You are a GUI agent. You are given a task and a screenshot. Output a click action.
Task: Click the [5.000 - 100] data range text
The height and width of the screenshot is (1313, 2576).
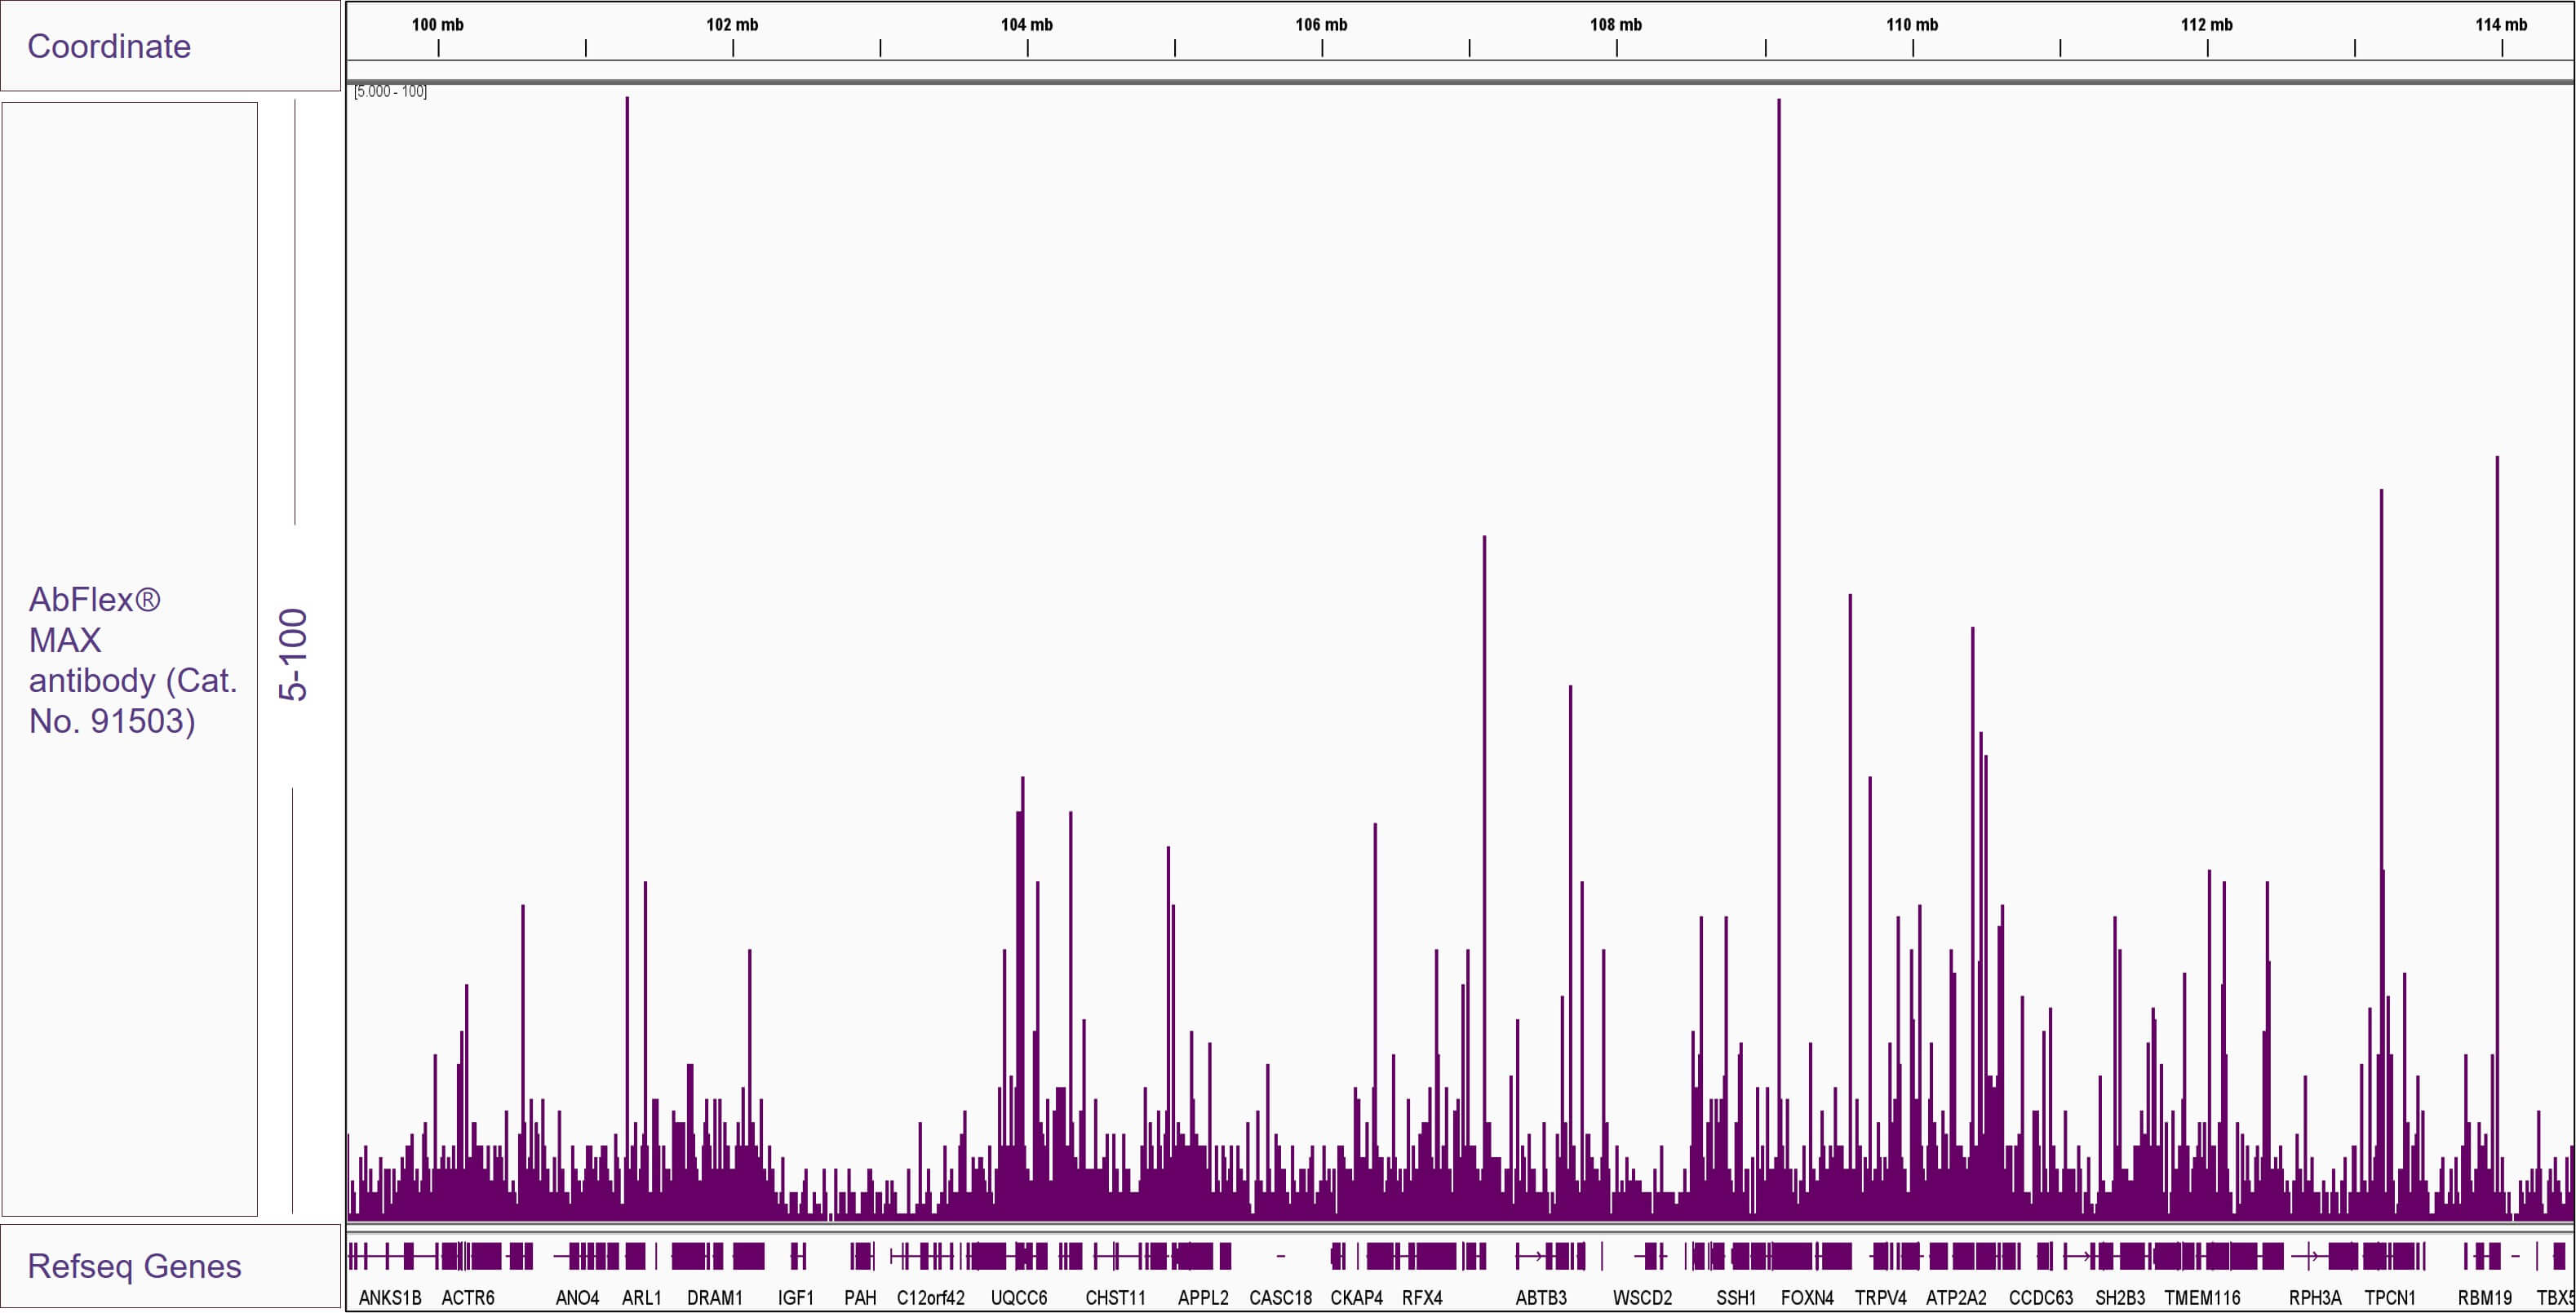coord(390,91)
